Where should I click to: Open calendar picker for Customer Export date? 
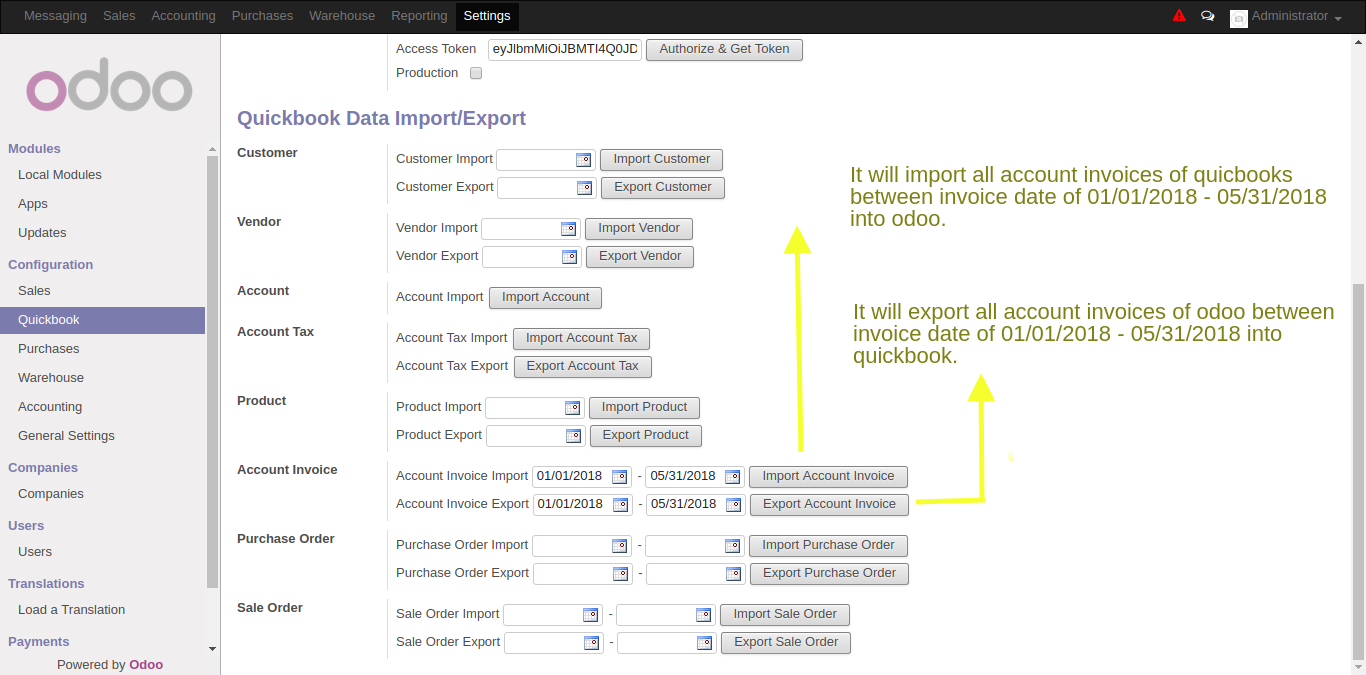click(x=584, y=188)
